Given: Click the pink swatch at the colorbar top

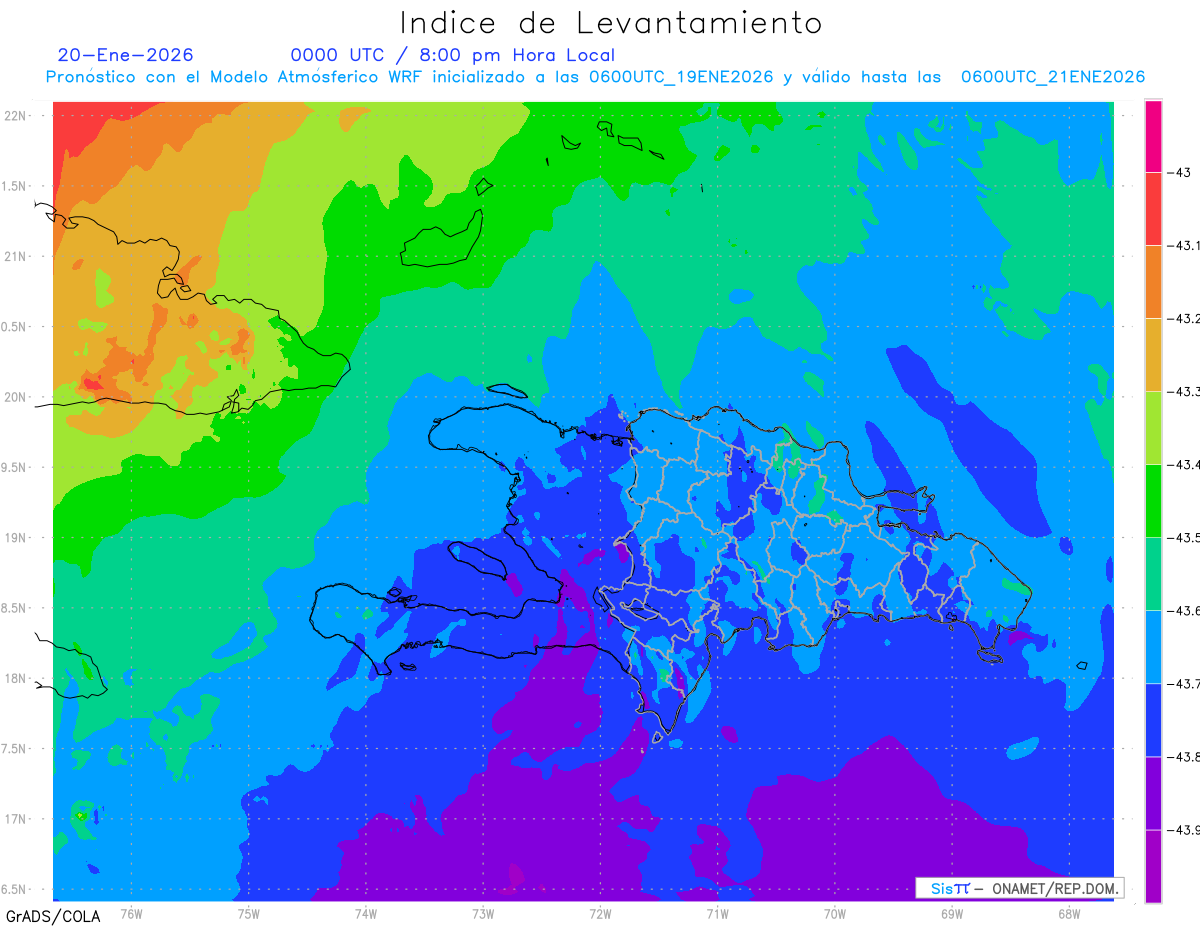Looking at the screenshot, I should click(1153, 136).
